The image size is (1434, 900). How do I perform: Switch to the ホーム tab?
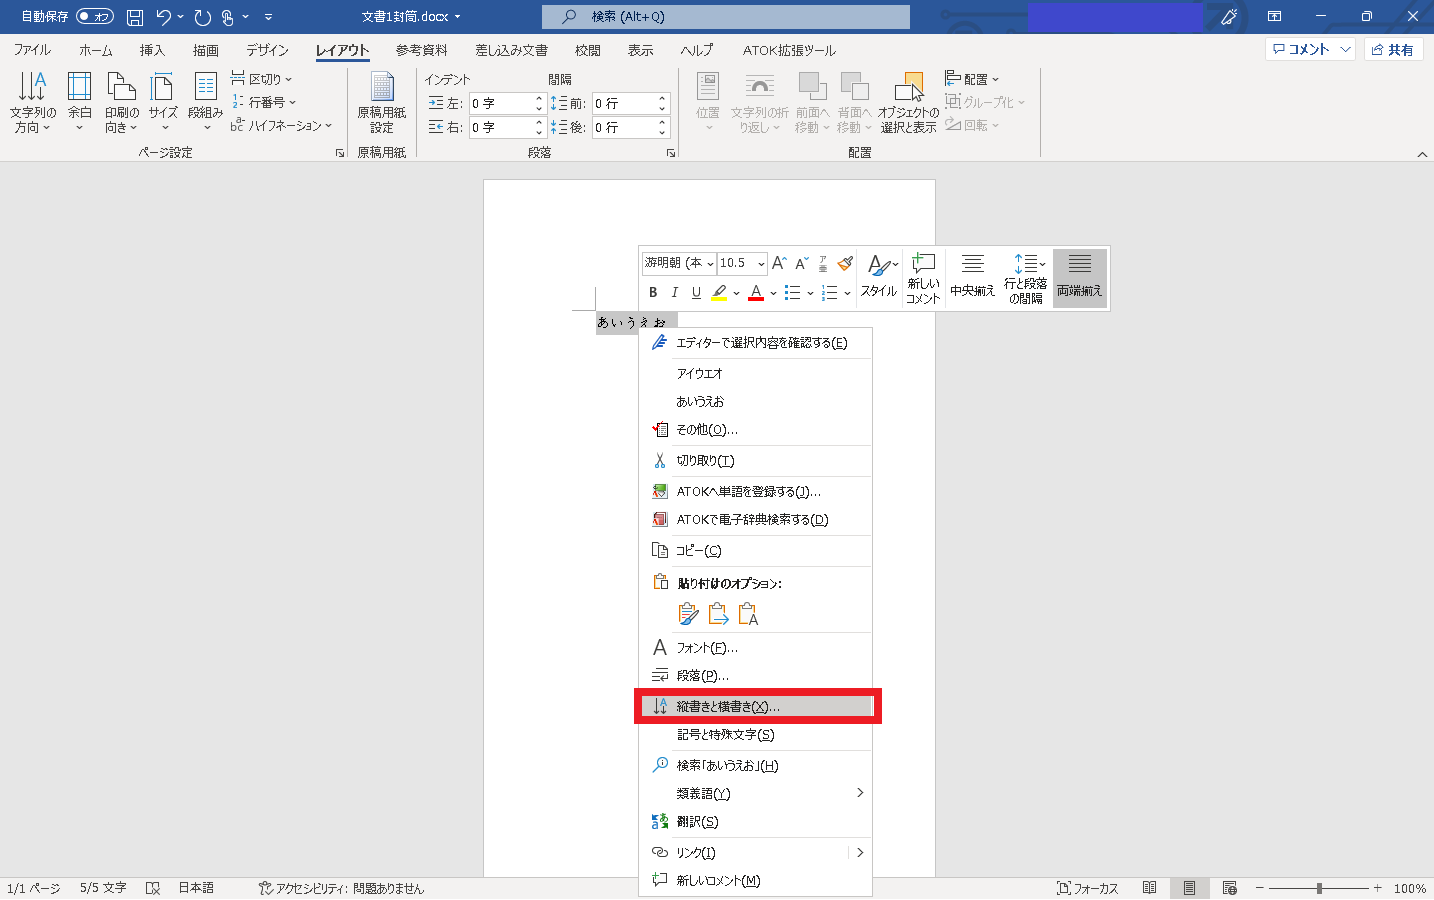[96, 50]
